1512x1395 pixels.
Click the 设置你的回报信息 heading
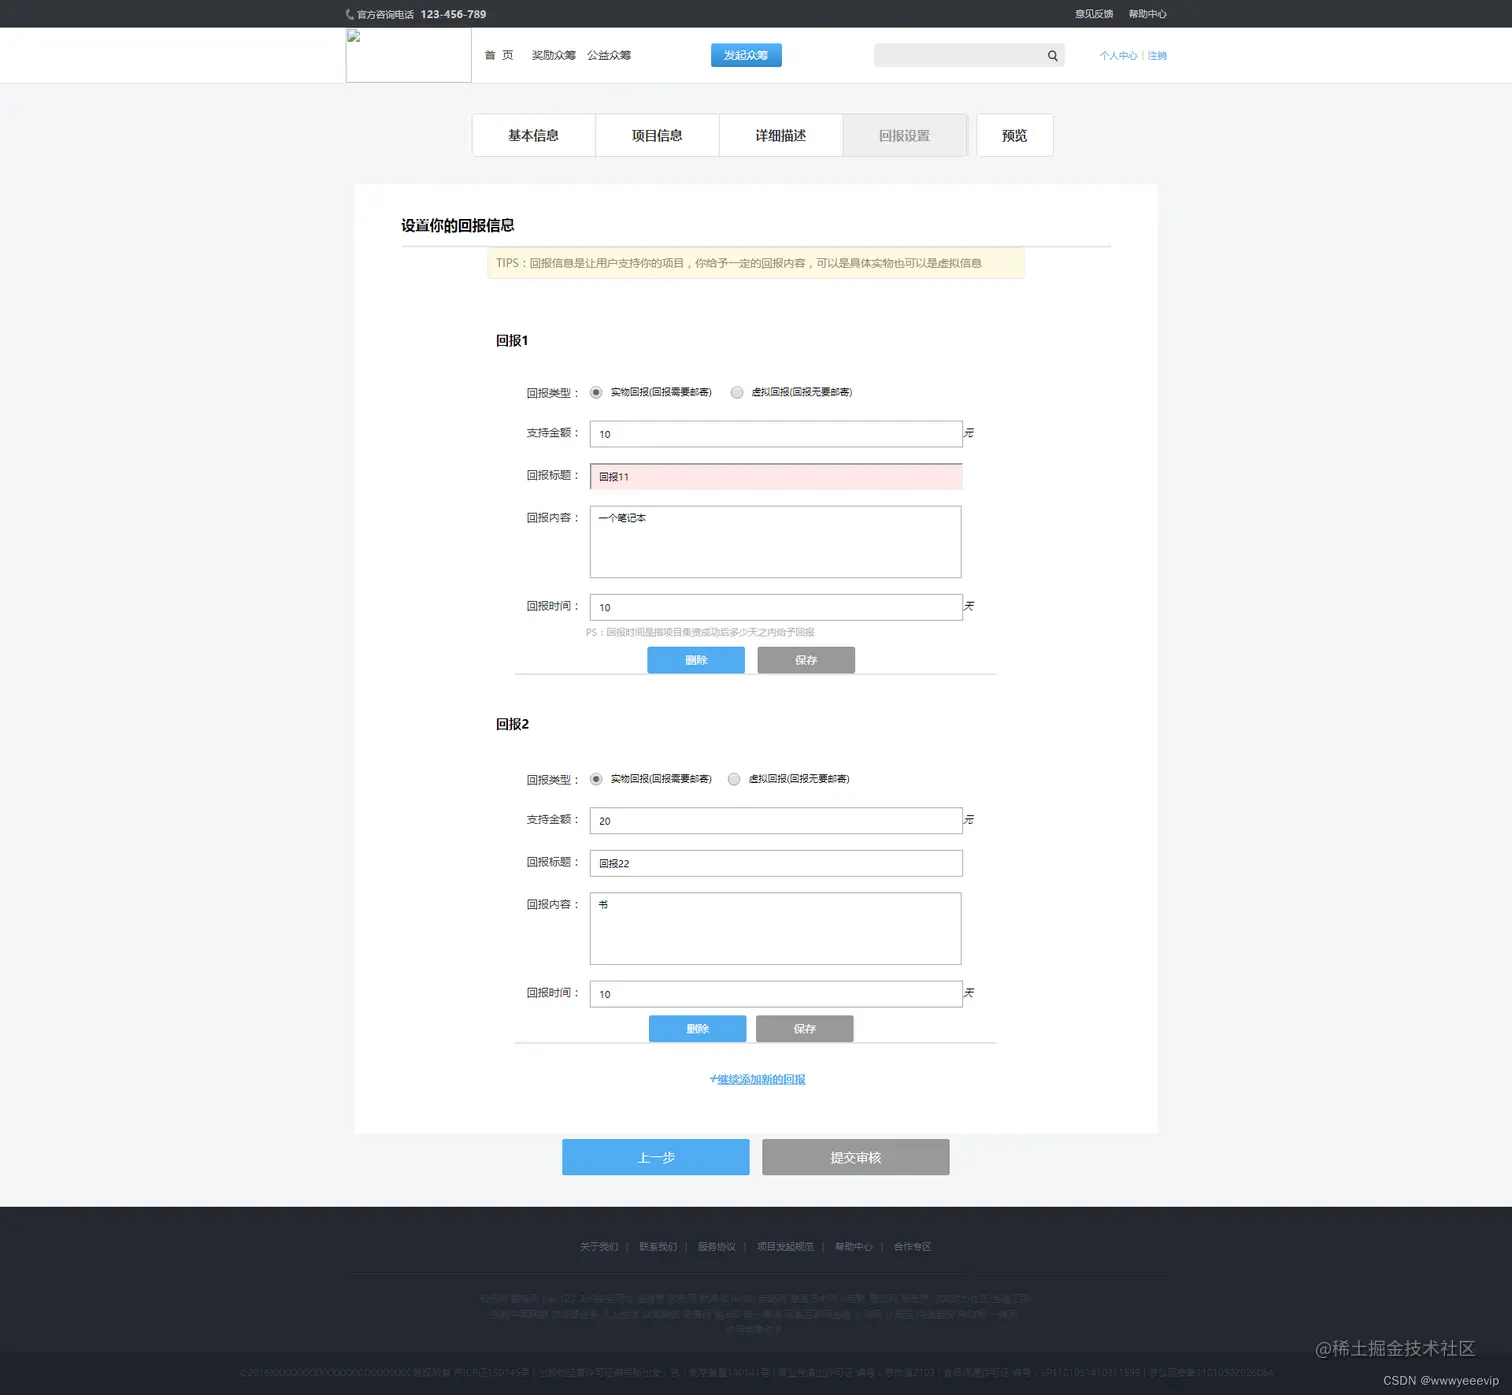pyautogui.click(x=458, y=226)
